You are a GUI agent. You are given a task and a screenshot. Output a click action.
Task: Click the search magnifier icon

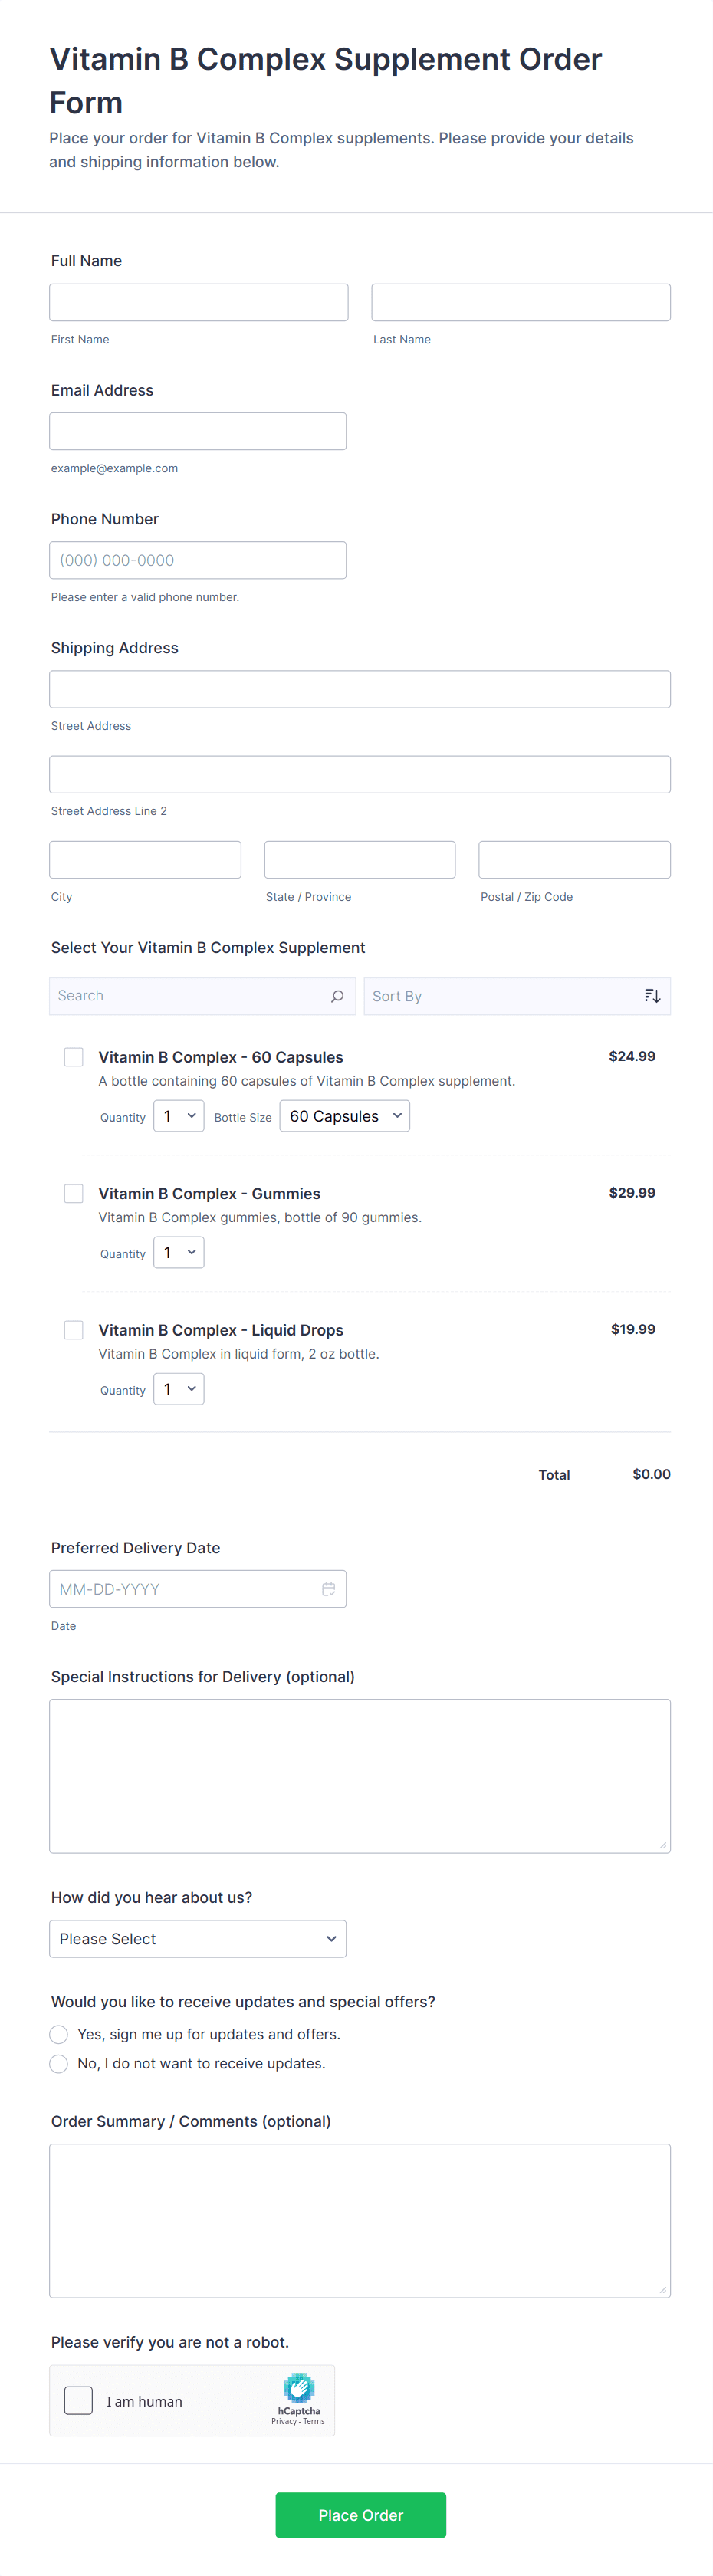pyautogui.click(x=337, y=996)
